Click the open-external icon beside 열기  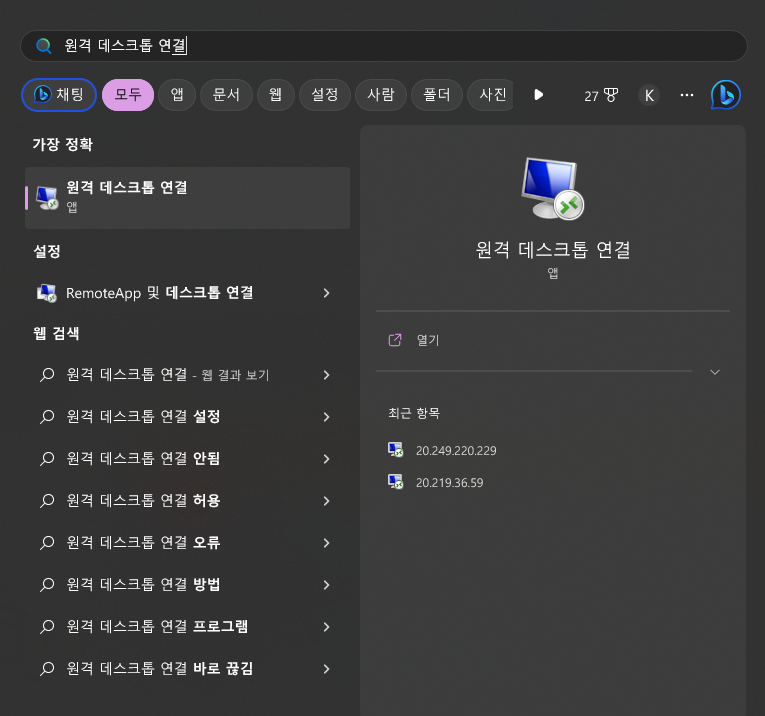pyautogui.click(x=395, y=340)
